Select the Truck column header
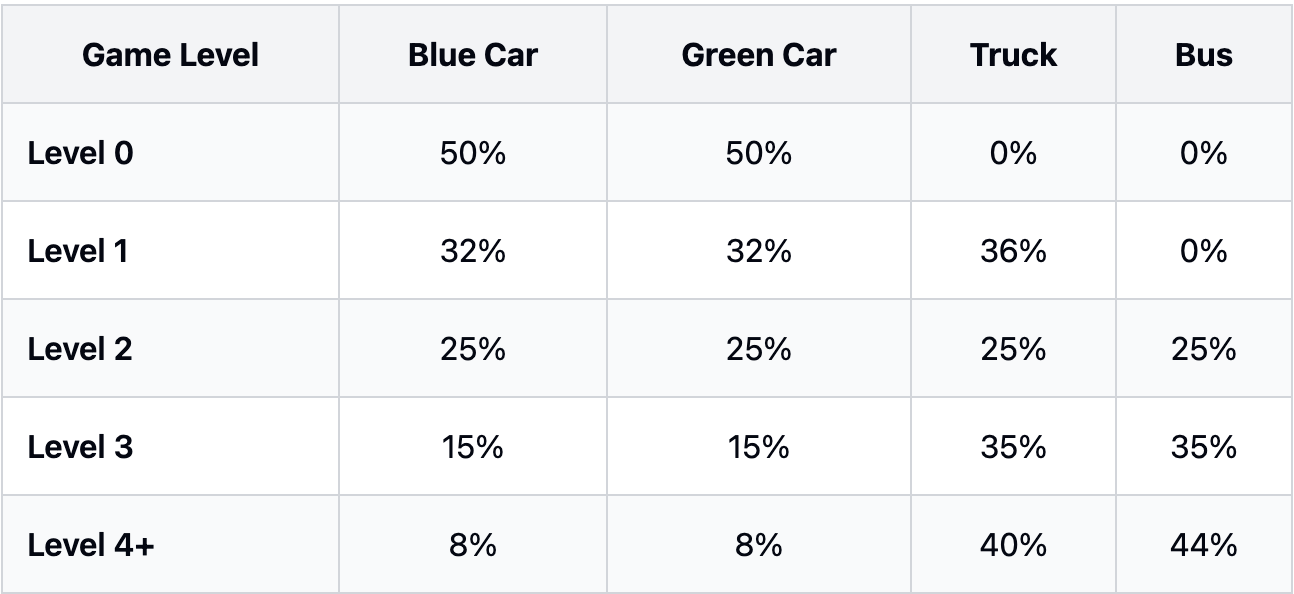 [1013, 55]
